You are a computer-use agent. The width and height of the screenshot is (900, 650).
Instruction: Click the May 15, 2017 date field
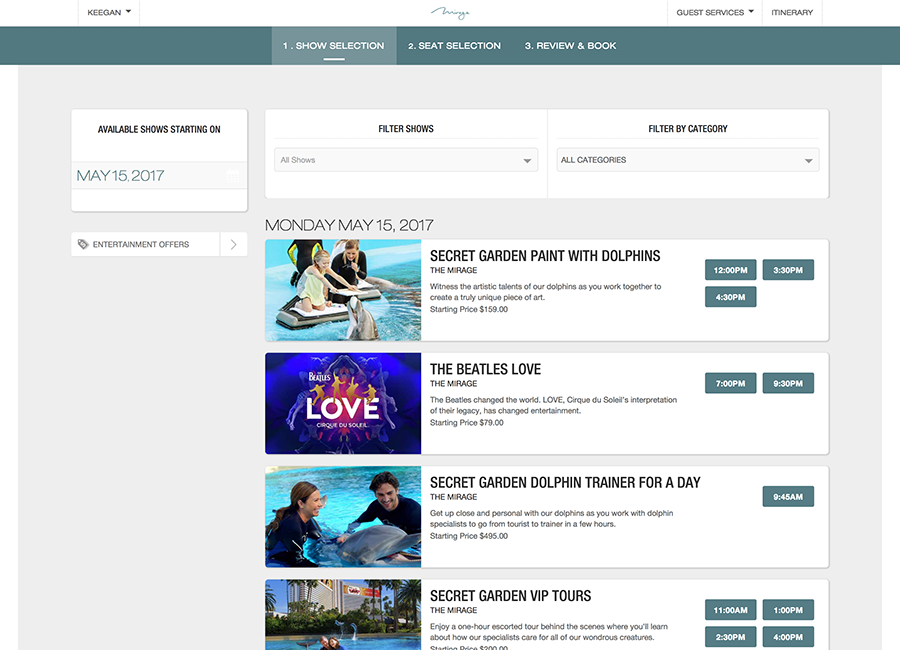coord(159,176)
